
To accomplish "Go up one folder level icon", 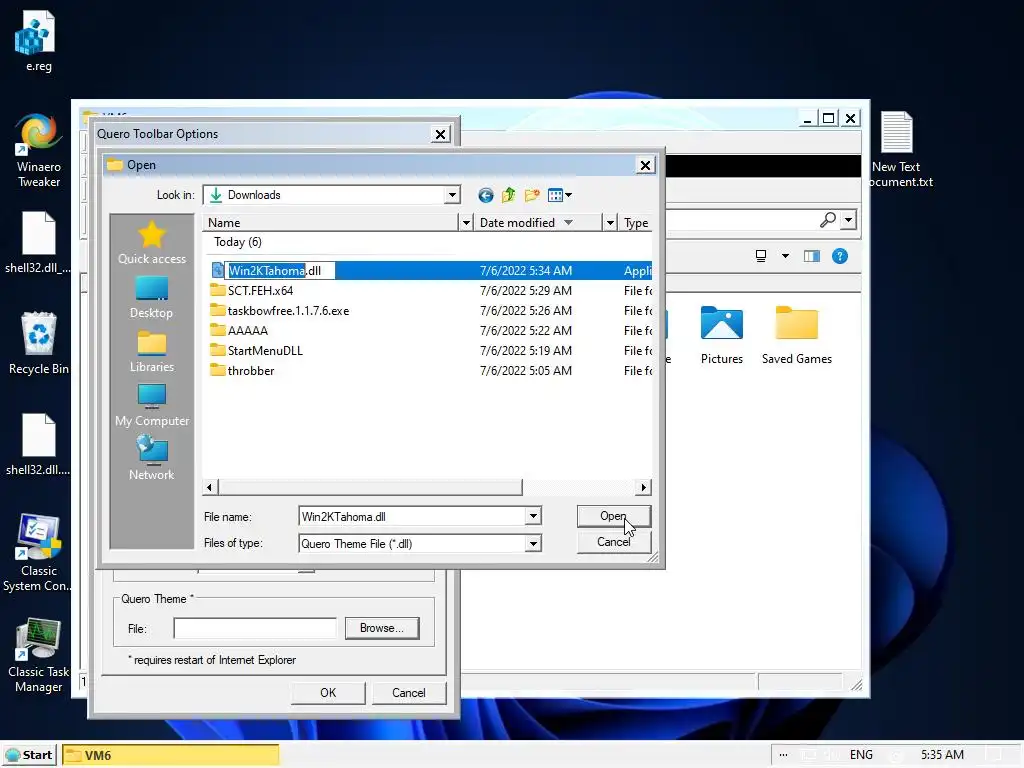I will click(x=509, y=195).
